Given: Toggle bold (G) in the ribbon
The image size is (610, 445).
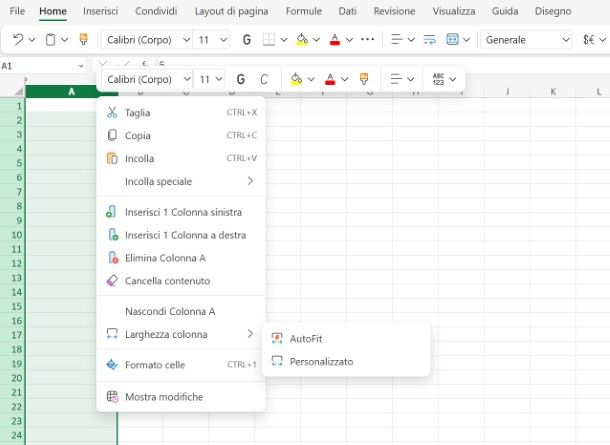Looking at the screenshot, I should [x=247, y=40].
